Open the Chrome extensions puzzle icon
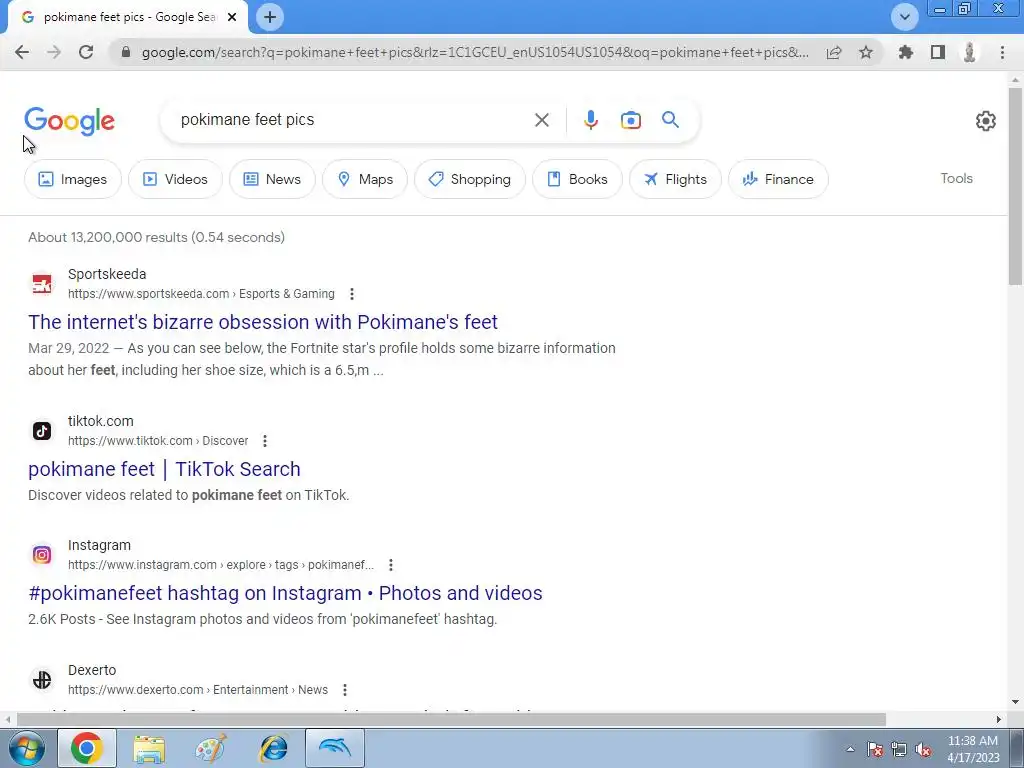This screenshot has height=768, width=1024. point(906,52)
